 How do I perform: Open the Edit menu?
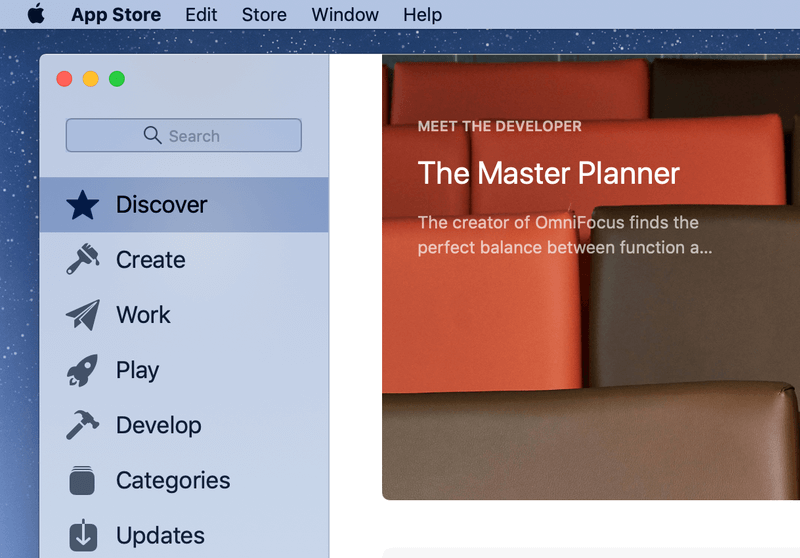coord(201,15)
